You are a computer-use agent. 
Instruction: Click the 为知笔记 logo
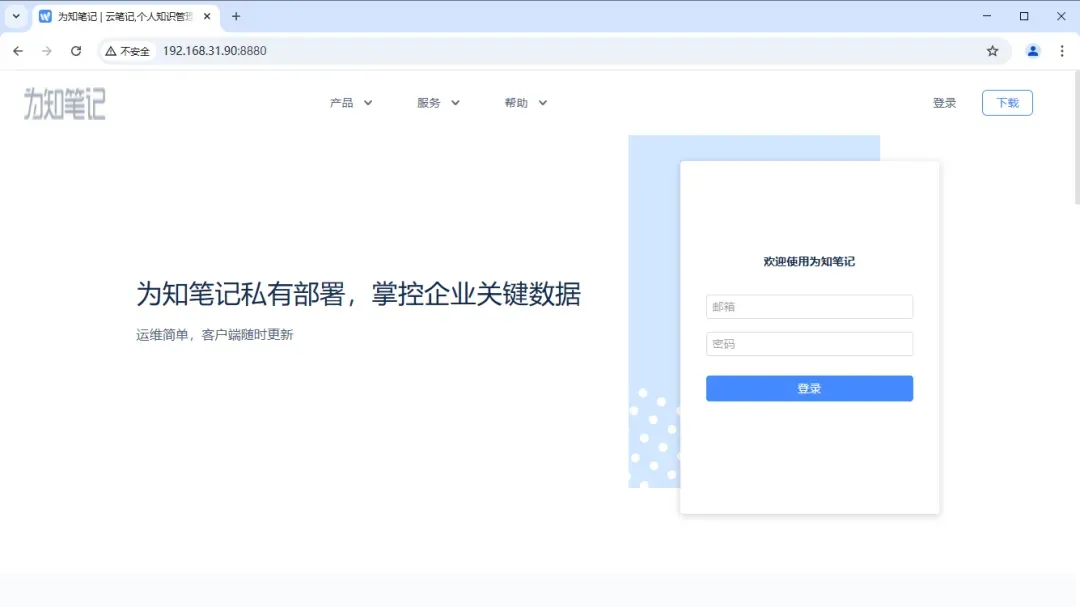(x=65, y=103)
